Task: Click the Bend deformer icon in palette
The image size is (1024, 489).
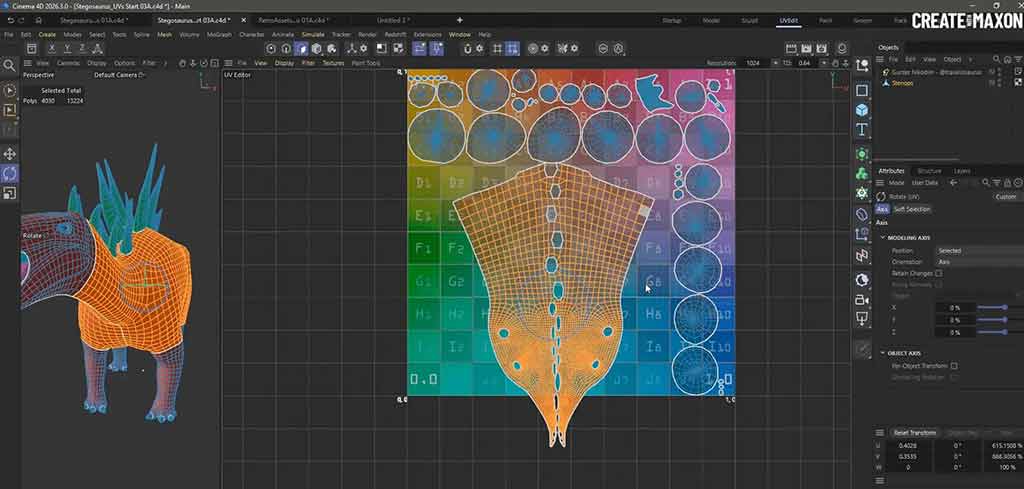Action: pyautogui.click(x=862, y=214)
